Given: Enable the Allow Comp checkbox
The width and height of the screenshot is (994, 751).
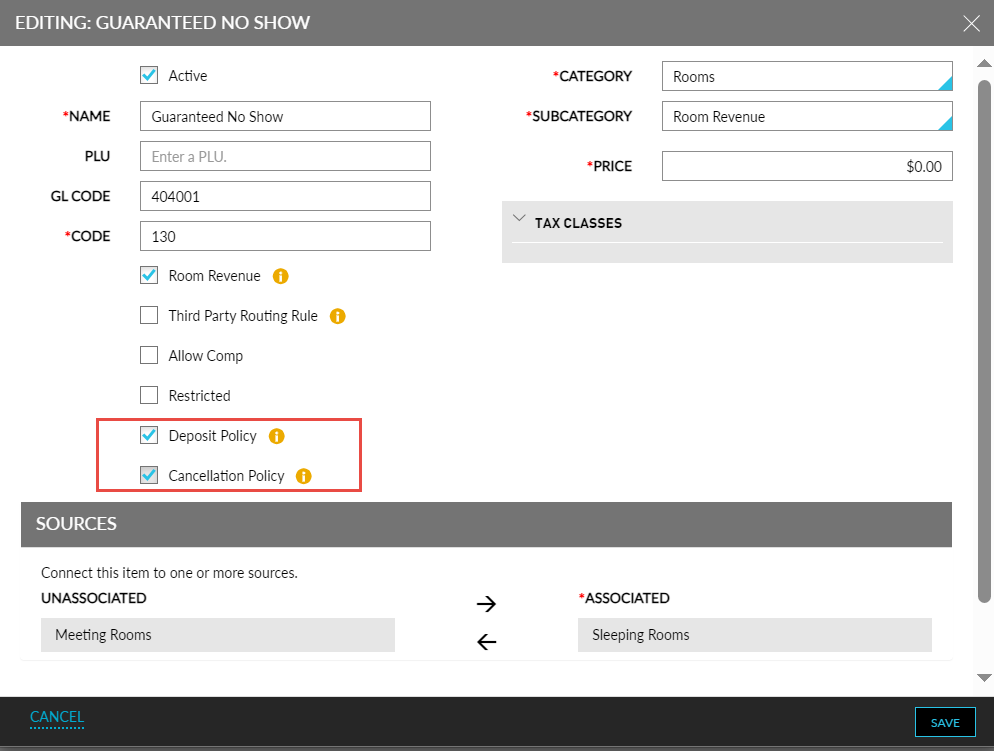Looking at the screenshot, I should (x=149, y=356).
